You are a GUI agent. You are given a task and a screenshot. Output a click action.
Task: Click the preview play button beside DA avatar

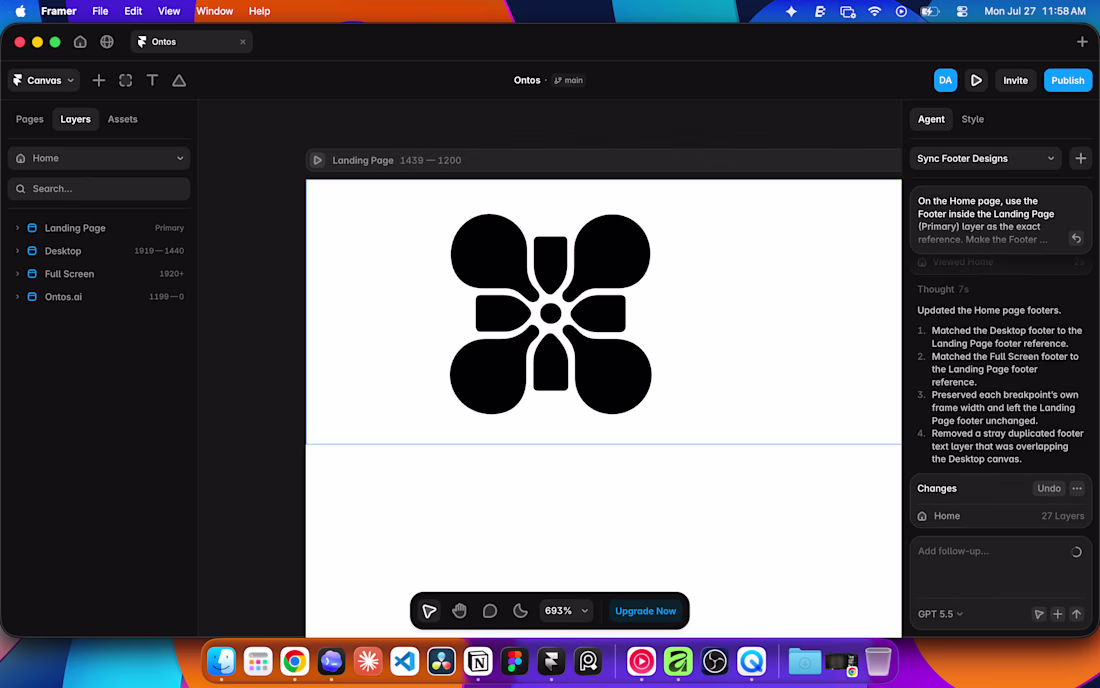click(x=976, y=81)
